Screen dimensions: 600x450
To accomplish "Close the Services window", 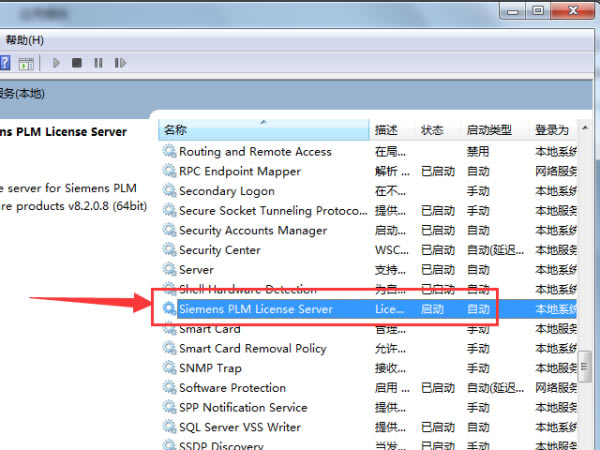I will tap(573, 11).
